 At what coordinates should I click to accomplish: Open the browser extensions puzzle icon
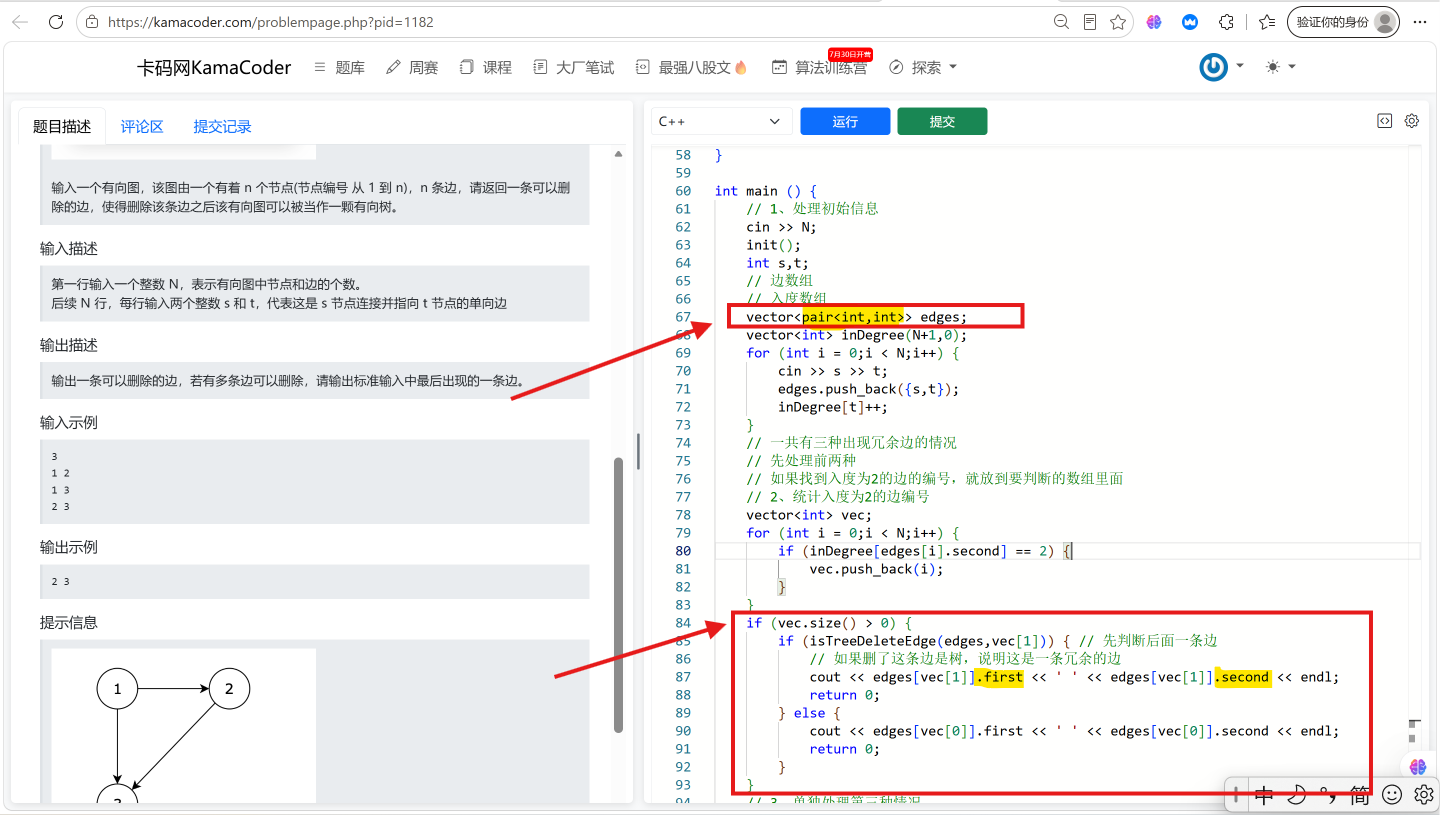(x=1226, y=21)
